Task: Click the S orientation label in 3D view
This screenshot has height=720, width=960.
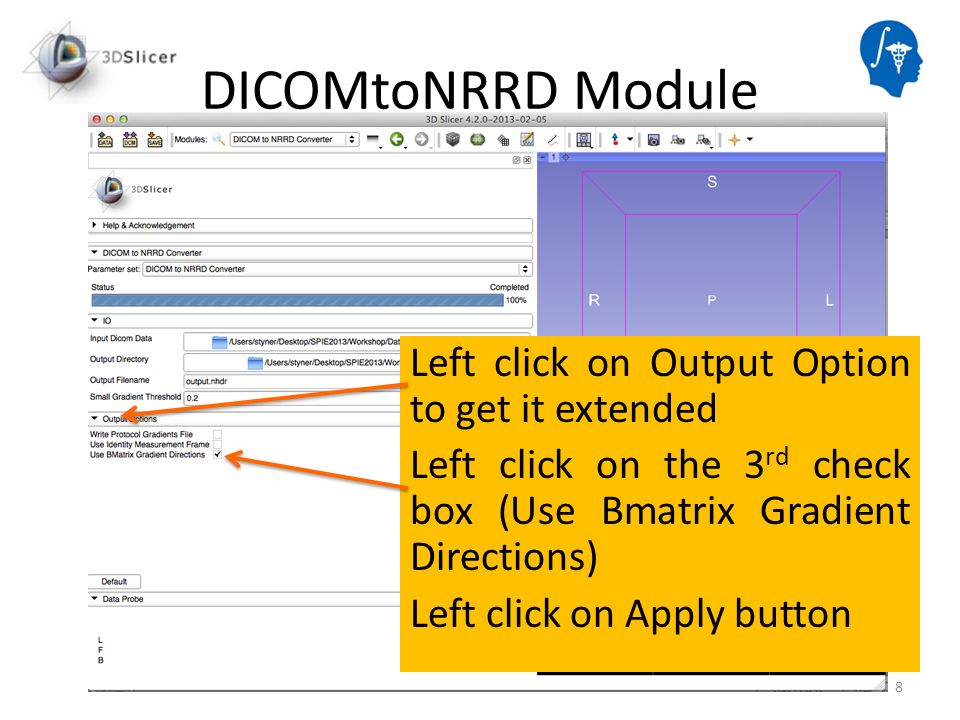Action: pos(711,182)
